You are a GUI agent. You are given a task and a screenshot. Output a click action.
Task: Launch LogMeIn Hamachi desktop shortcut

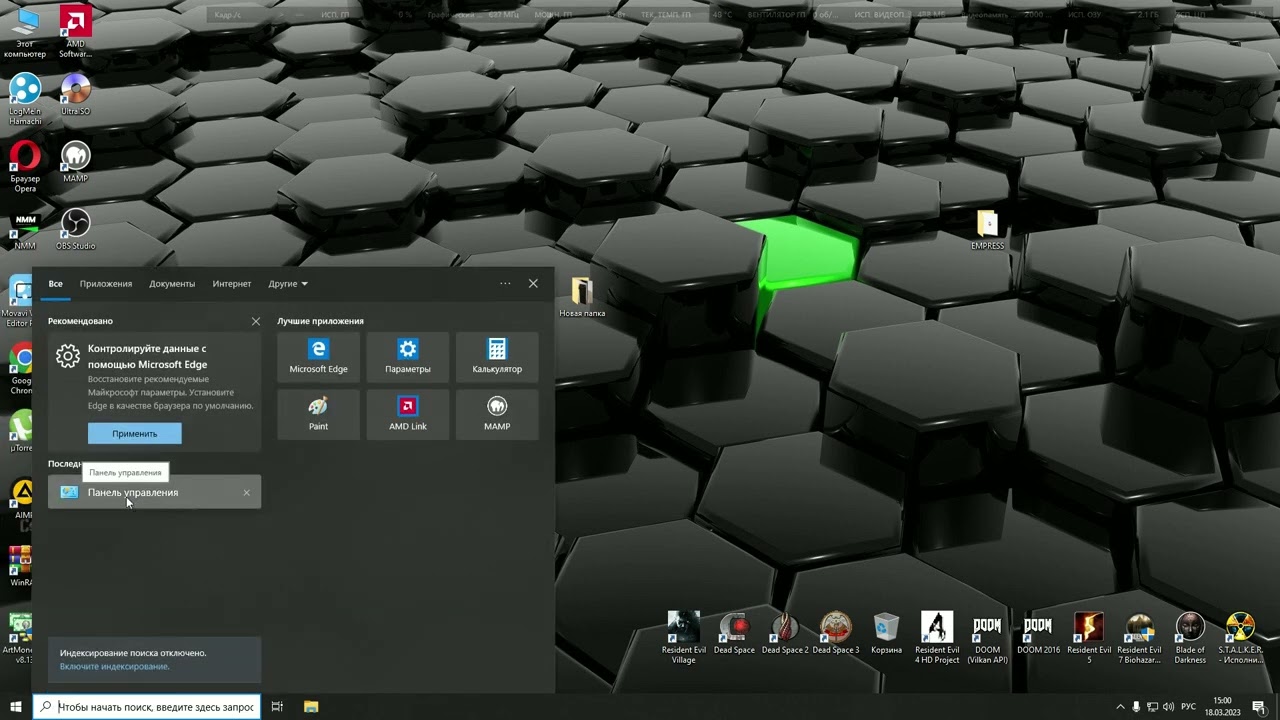point(25,99)
